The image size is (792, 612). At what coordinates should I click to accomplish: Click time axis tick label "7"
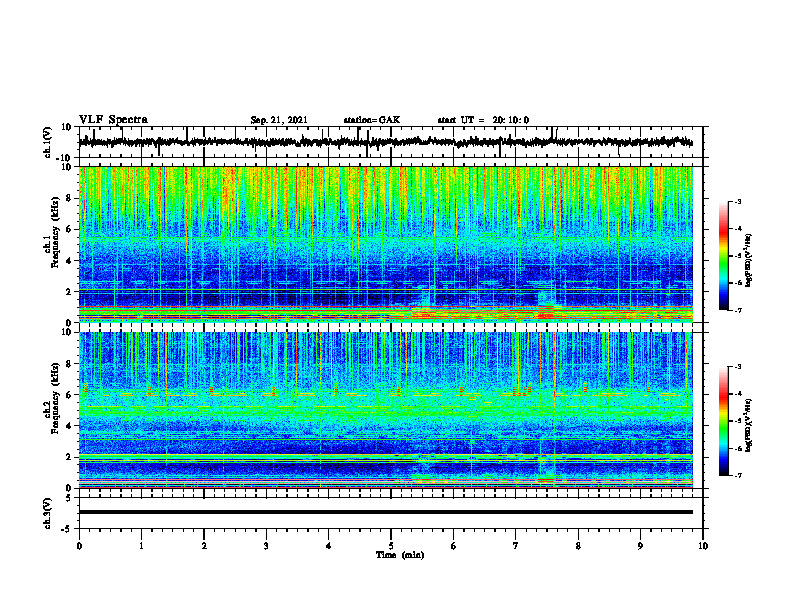516,546
